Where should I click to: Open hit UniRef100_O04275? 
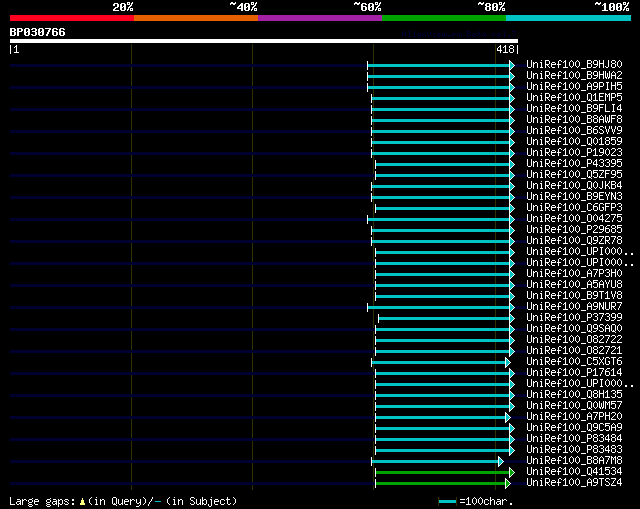pos(574,219)
